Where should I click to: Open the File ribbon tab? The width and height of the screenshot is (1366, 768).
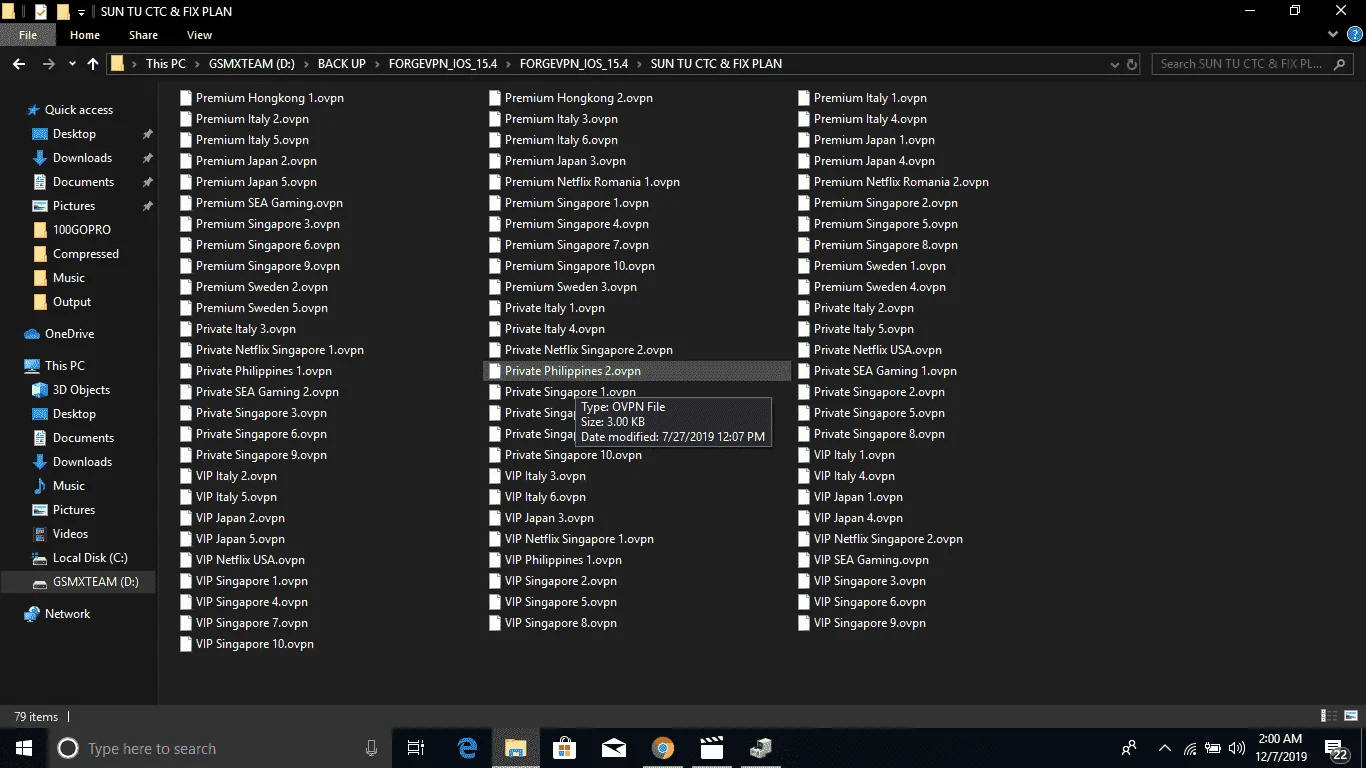point(28,35)
